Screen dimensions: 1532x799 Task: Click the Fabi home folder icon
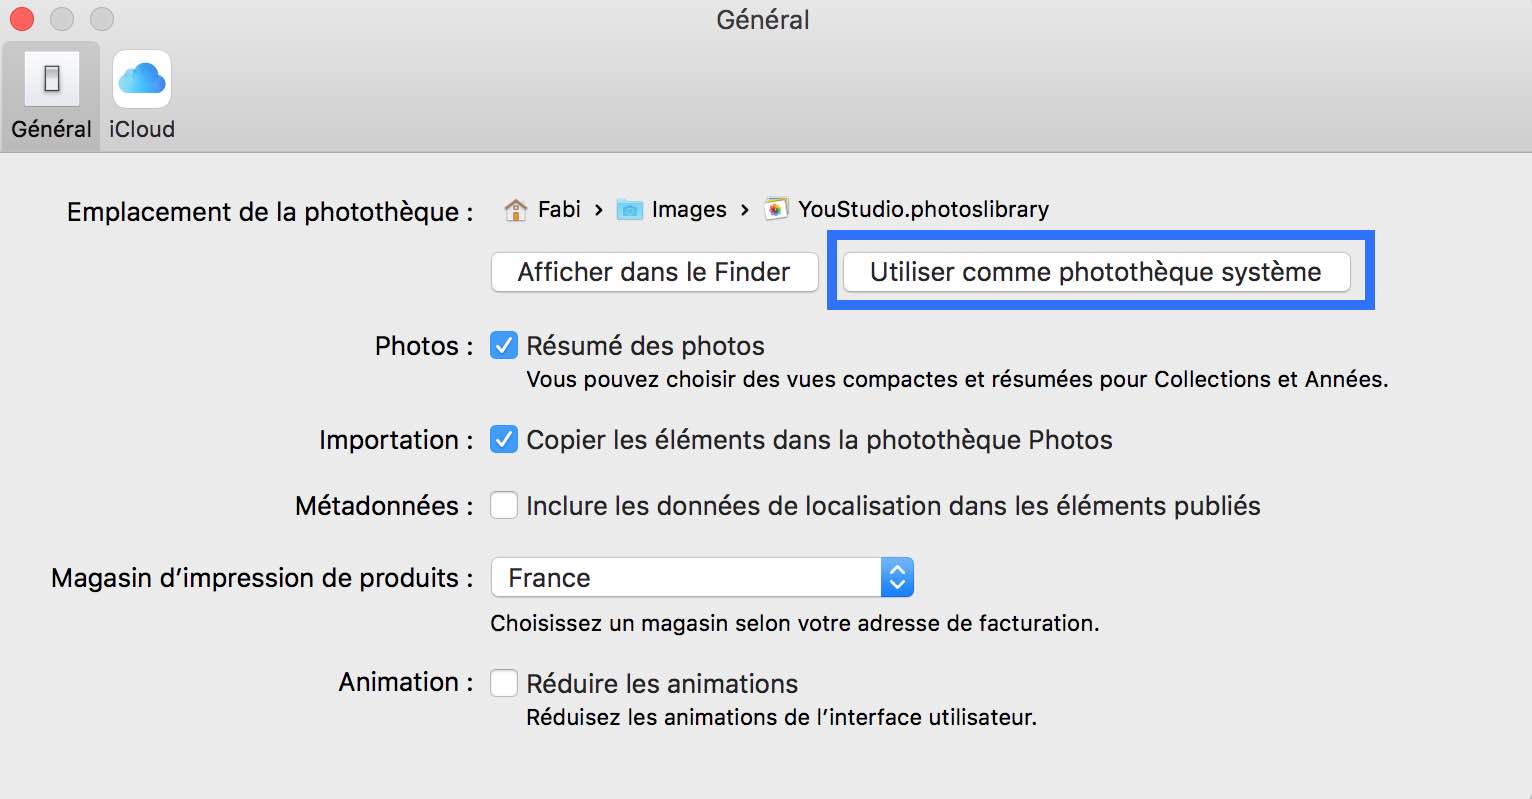[516, 210]
